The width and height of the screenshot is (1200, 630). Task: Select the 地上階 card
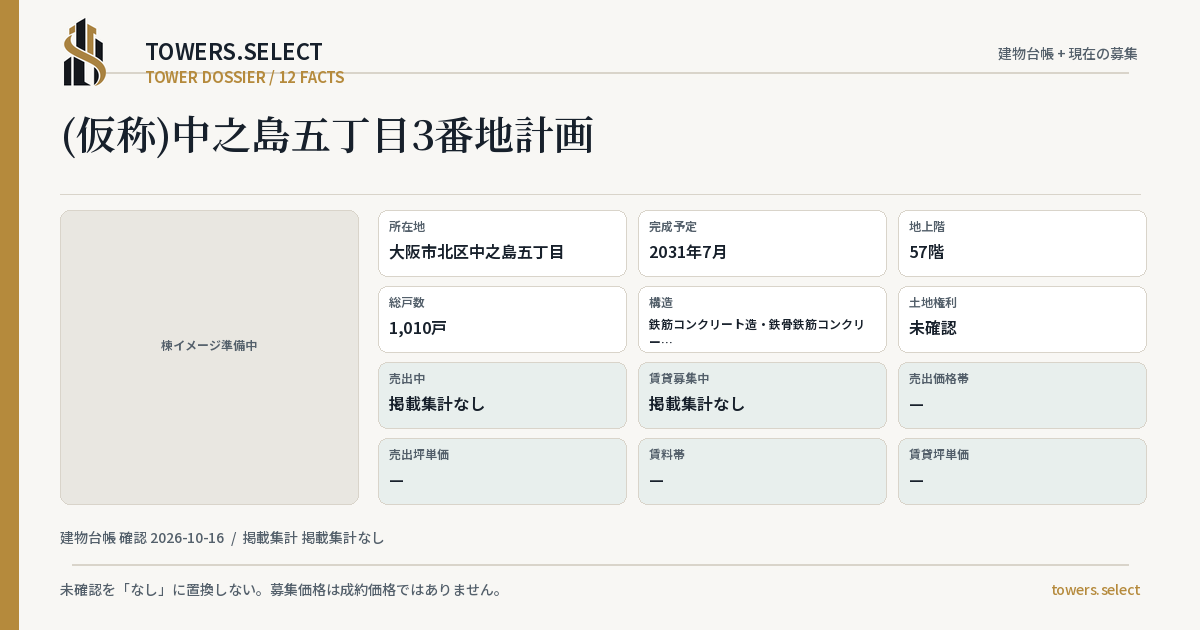[x=1022, y=243]
